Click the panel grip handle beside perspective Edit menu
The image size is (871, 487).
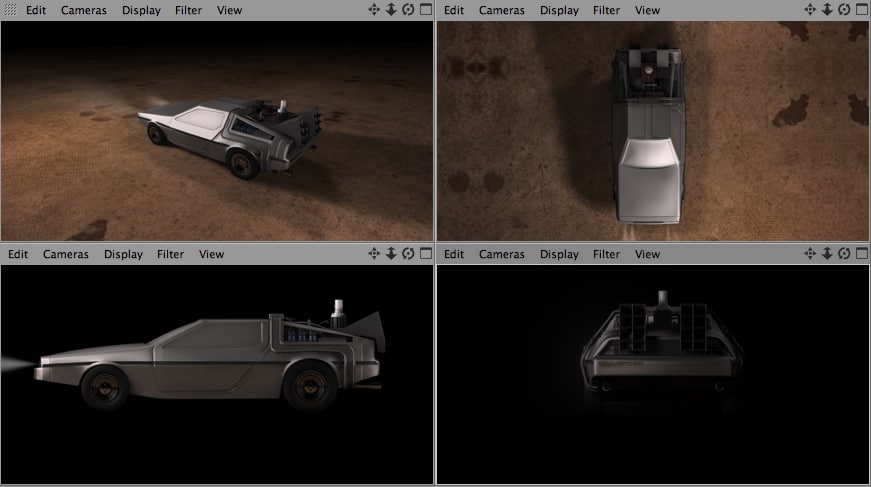pyautogui.click(x=10, y=10)
